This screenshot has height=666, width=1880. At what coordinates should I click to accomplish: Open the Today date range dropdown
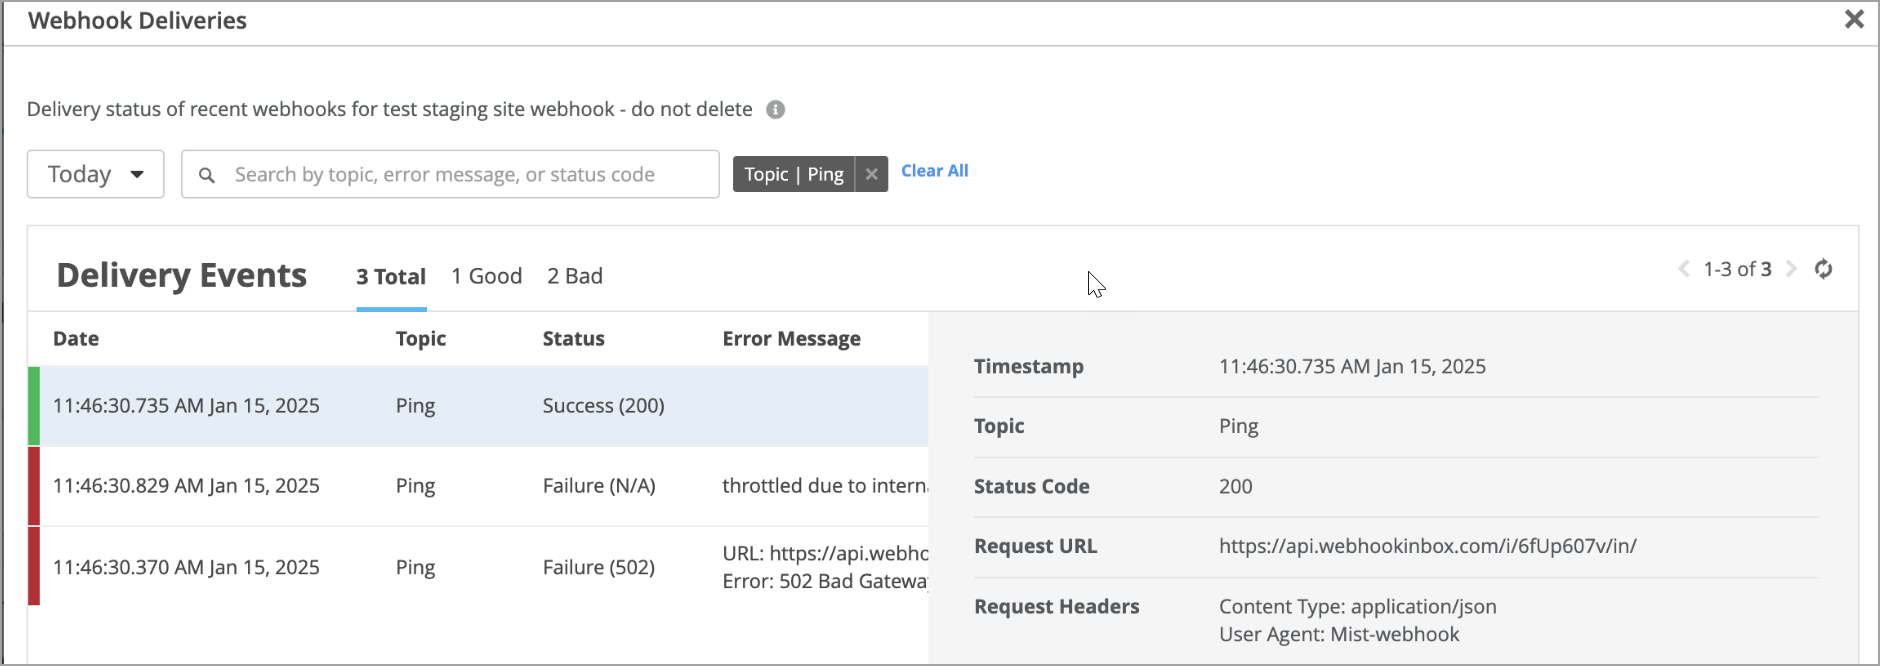click(x=95, y=175)
